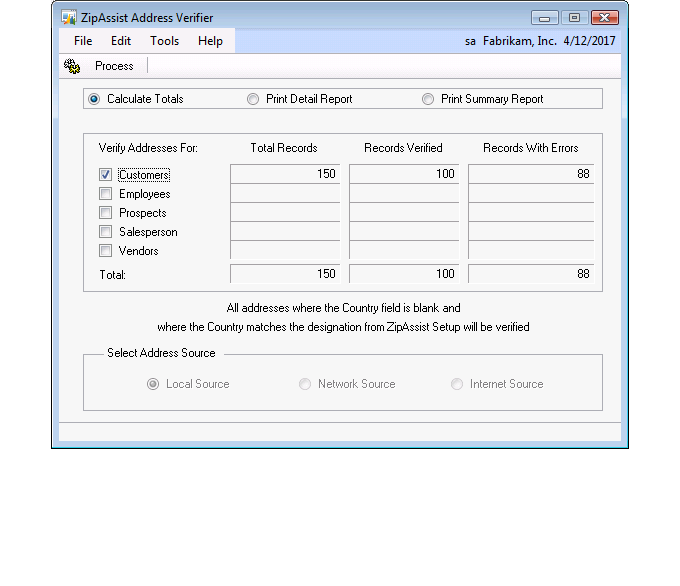
Task: Click the 'Verify Addresses For:' label
Action: 148,148
